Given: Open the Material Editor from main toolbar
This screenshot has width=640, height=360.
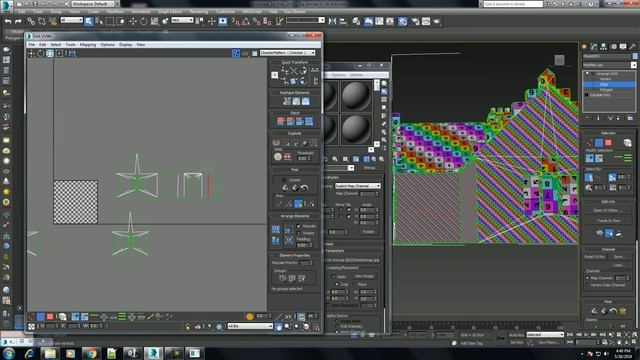Looking at the screenshot, I should (402, 21).
